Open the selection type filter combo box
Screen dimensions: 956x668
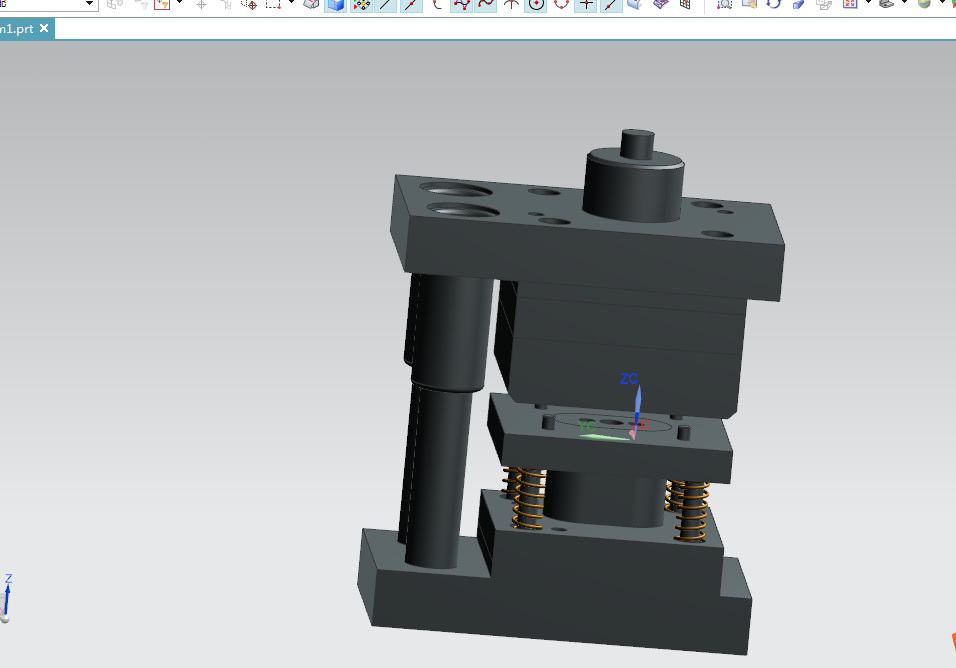click(49, 4)
